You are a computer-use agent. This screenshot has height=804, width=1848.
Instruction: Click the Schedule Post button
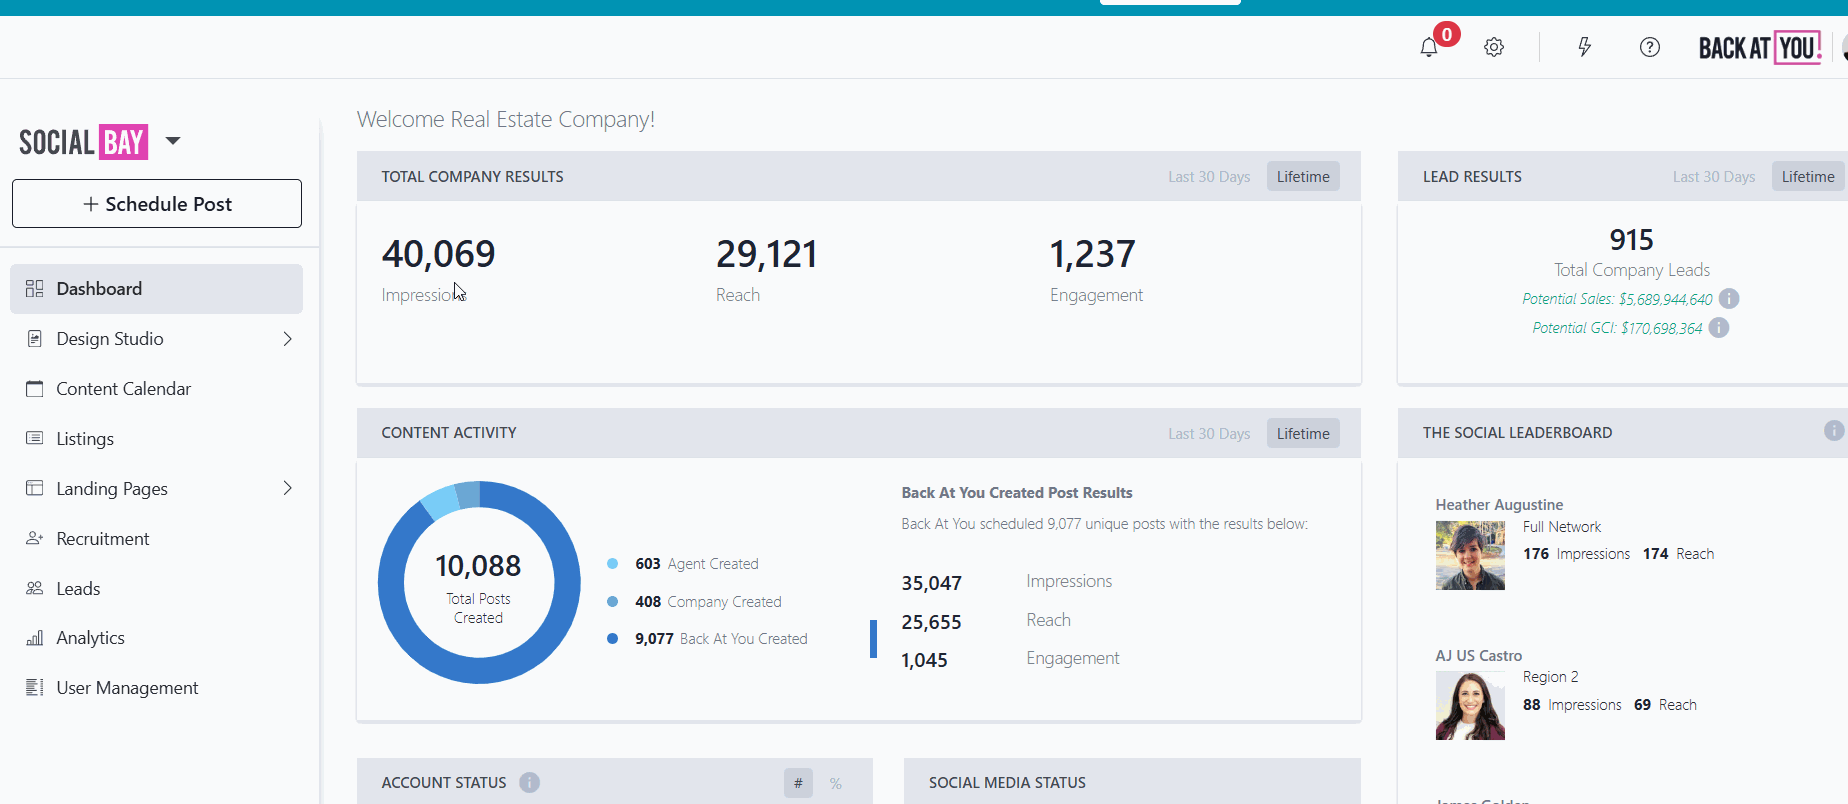157,204
